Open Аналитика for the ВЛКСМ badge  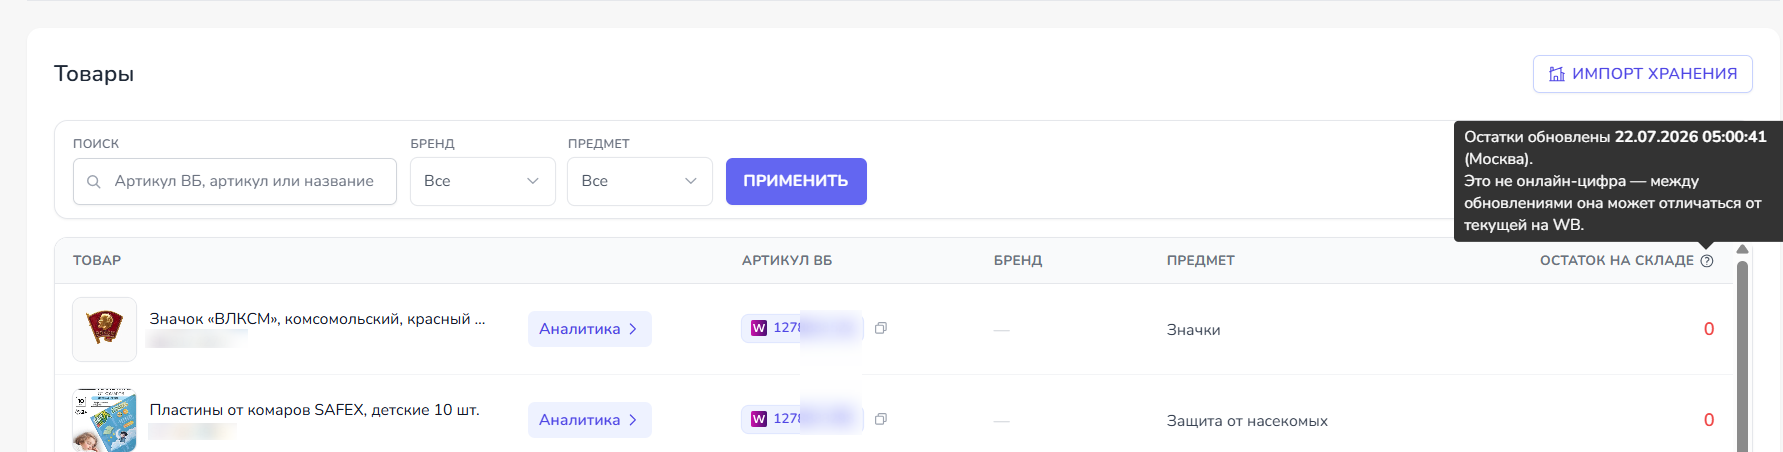click(590, 329)
